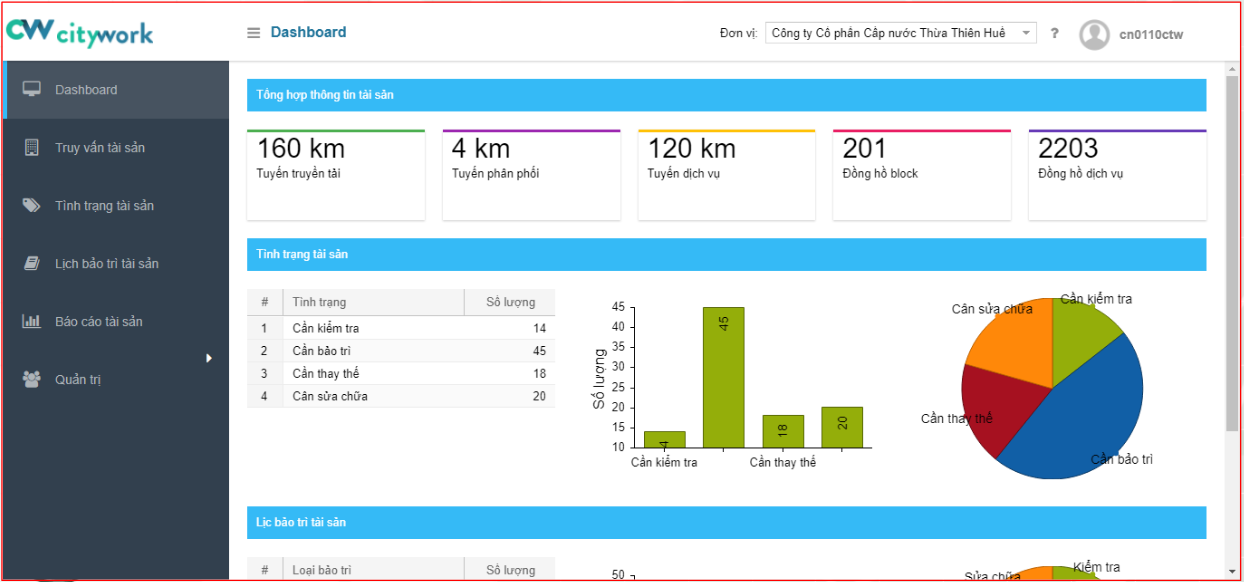Click the citywork logo
Viewport: 1244px width, 582px height.
coord(80,32)
